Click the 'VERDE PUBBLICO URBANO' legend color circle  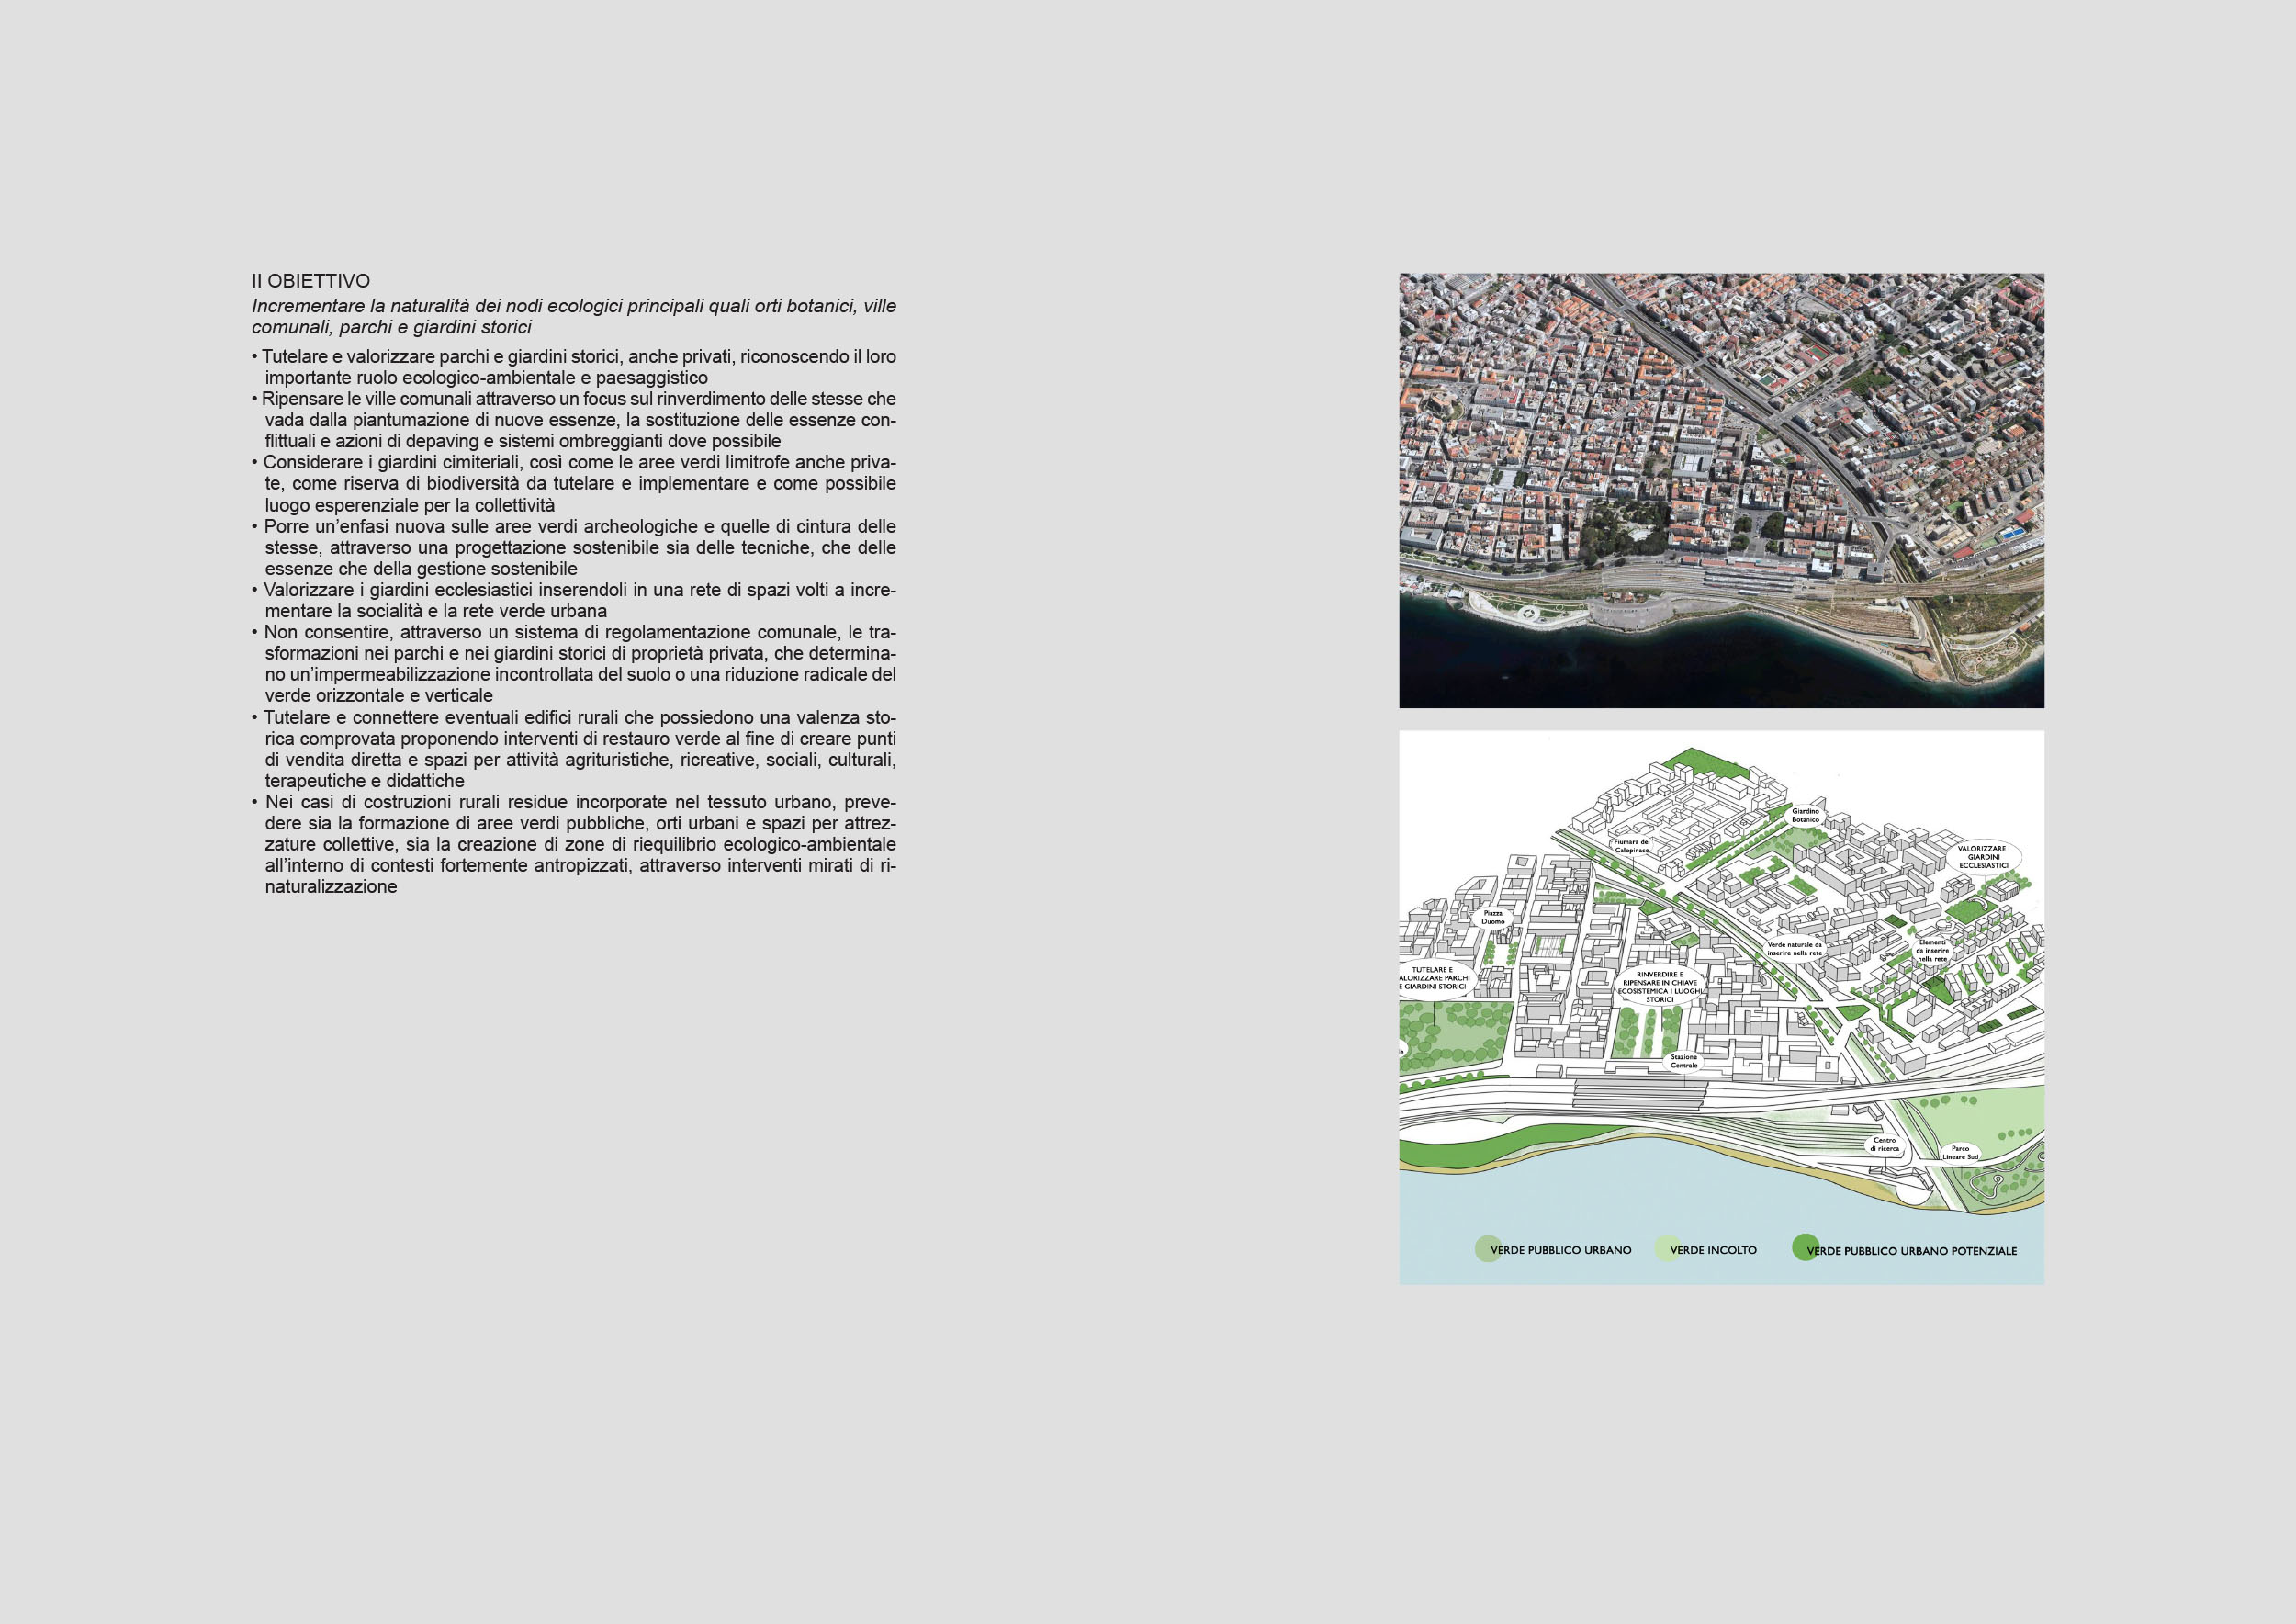tap(1488, 1249)
